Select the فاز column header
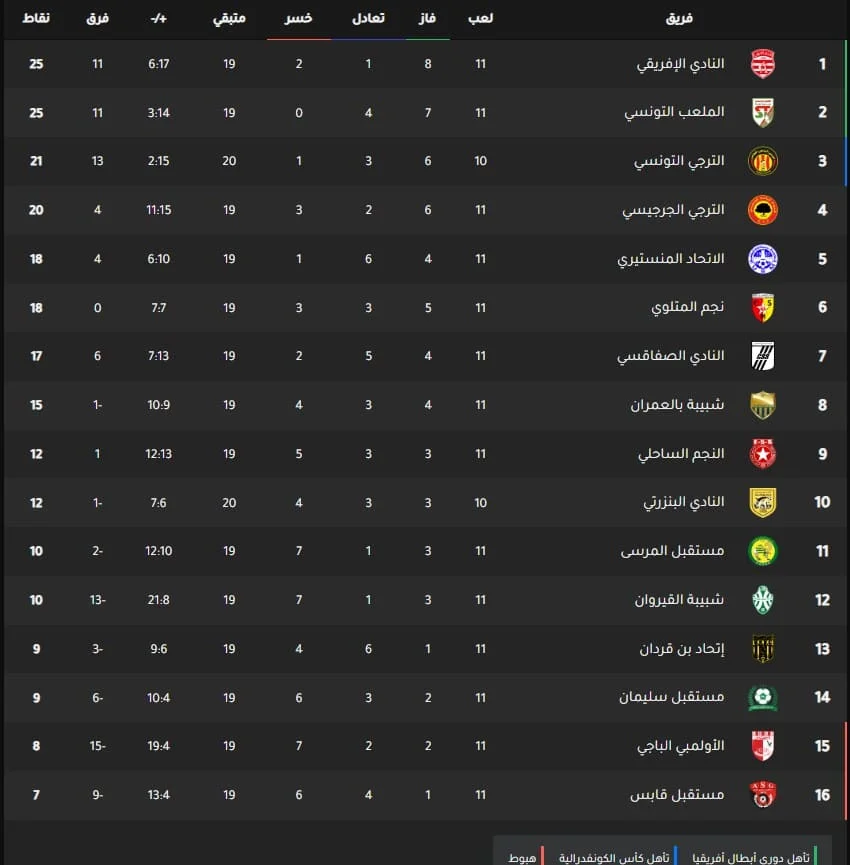850x865 pixels. [x=427, y=19]
